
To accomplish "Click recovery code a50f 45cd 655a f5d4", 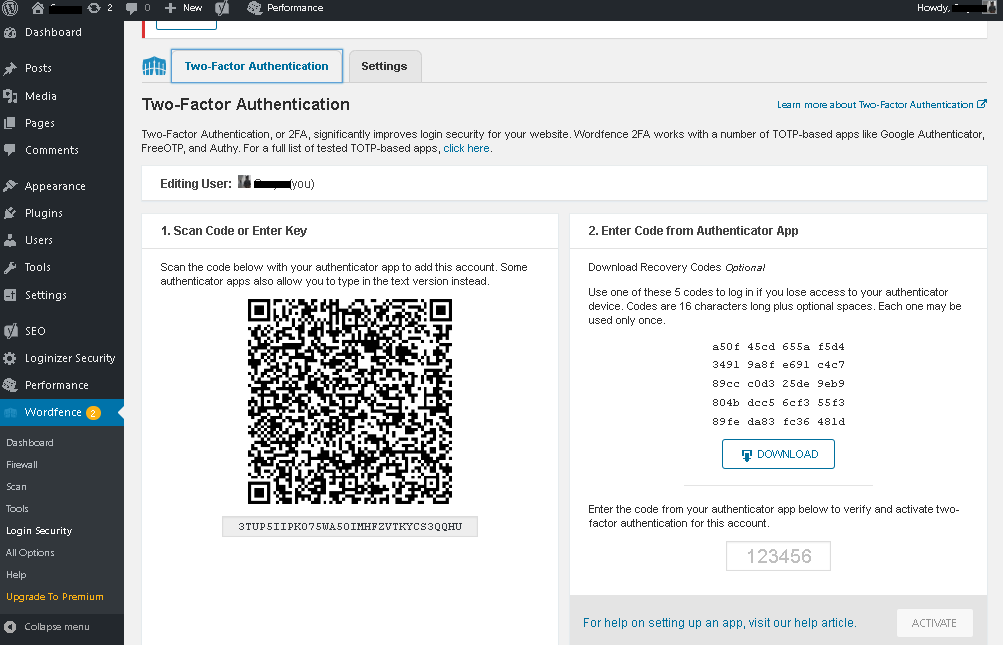I will 778,346.
